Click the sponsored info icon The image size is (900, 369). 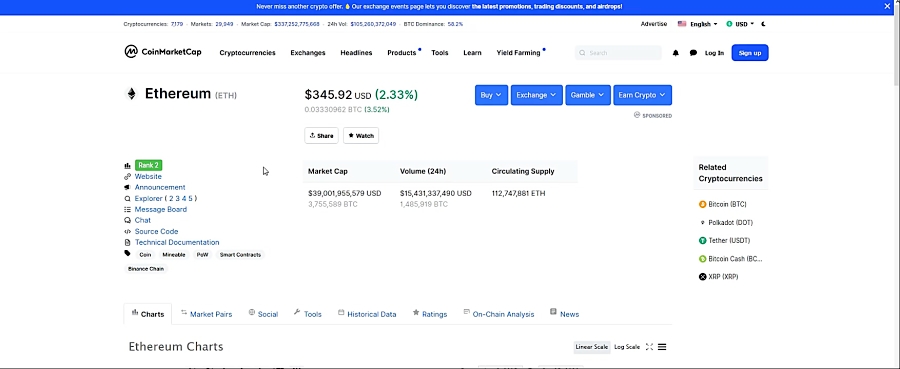(637, 115)
